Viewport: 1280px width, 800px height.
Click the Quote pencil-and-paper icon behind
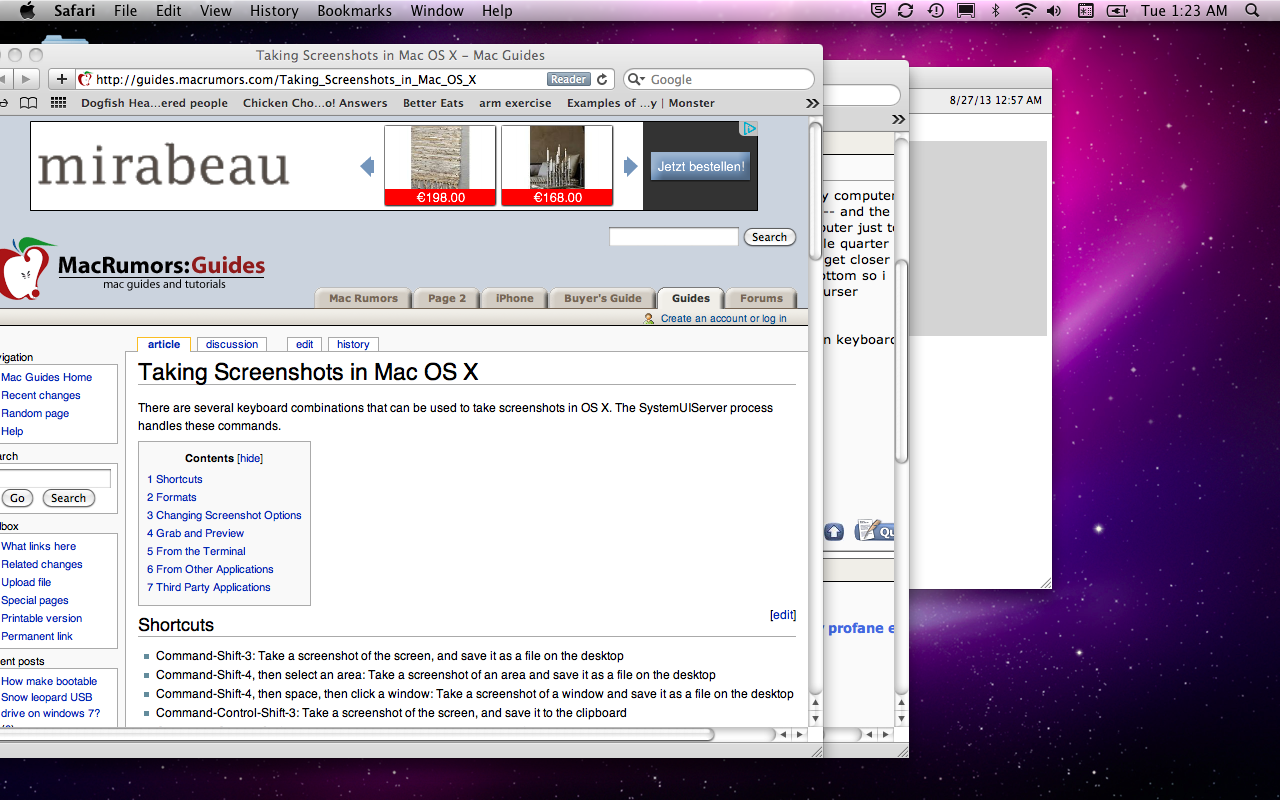875,531
